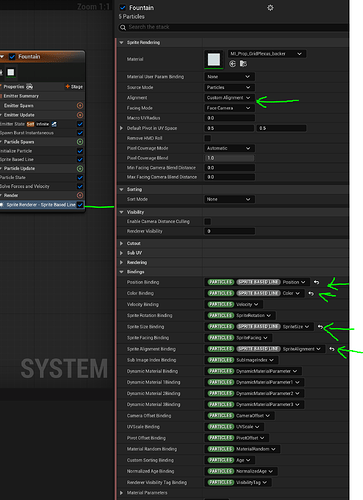Open Custom Sorting Binding Age dropdown

pyautogui.click(x=243, y=460)
